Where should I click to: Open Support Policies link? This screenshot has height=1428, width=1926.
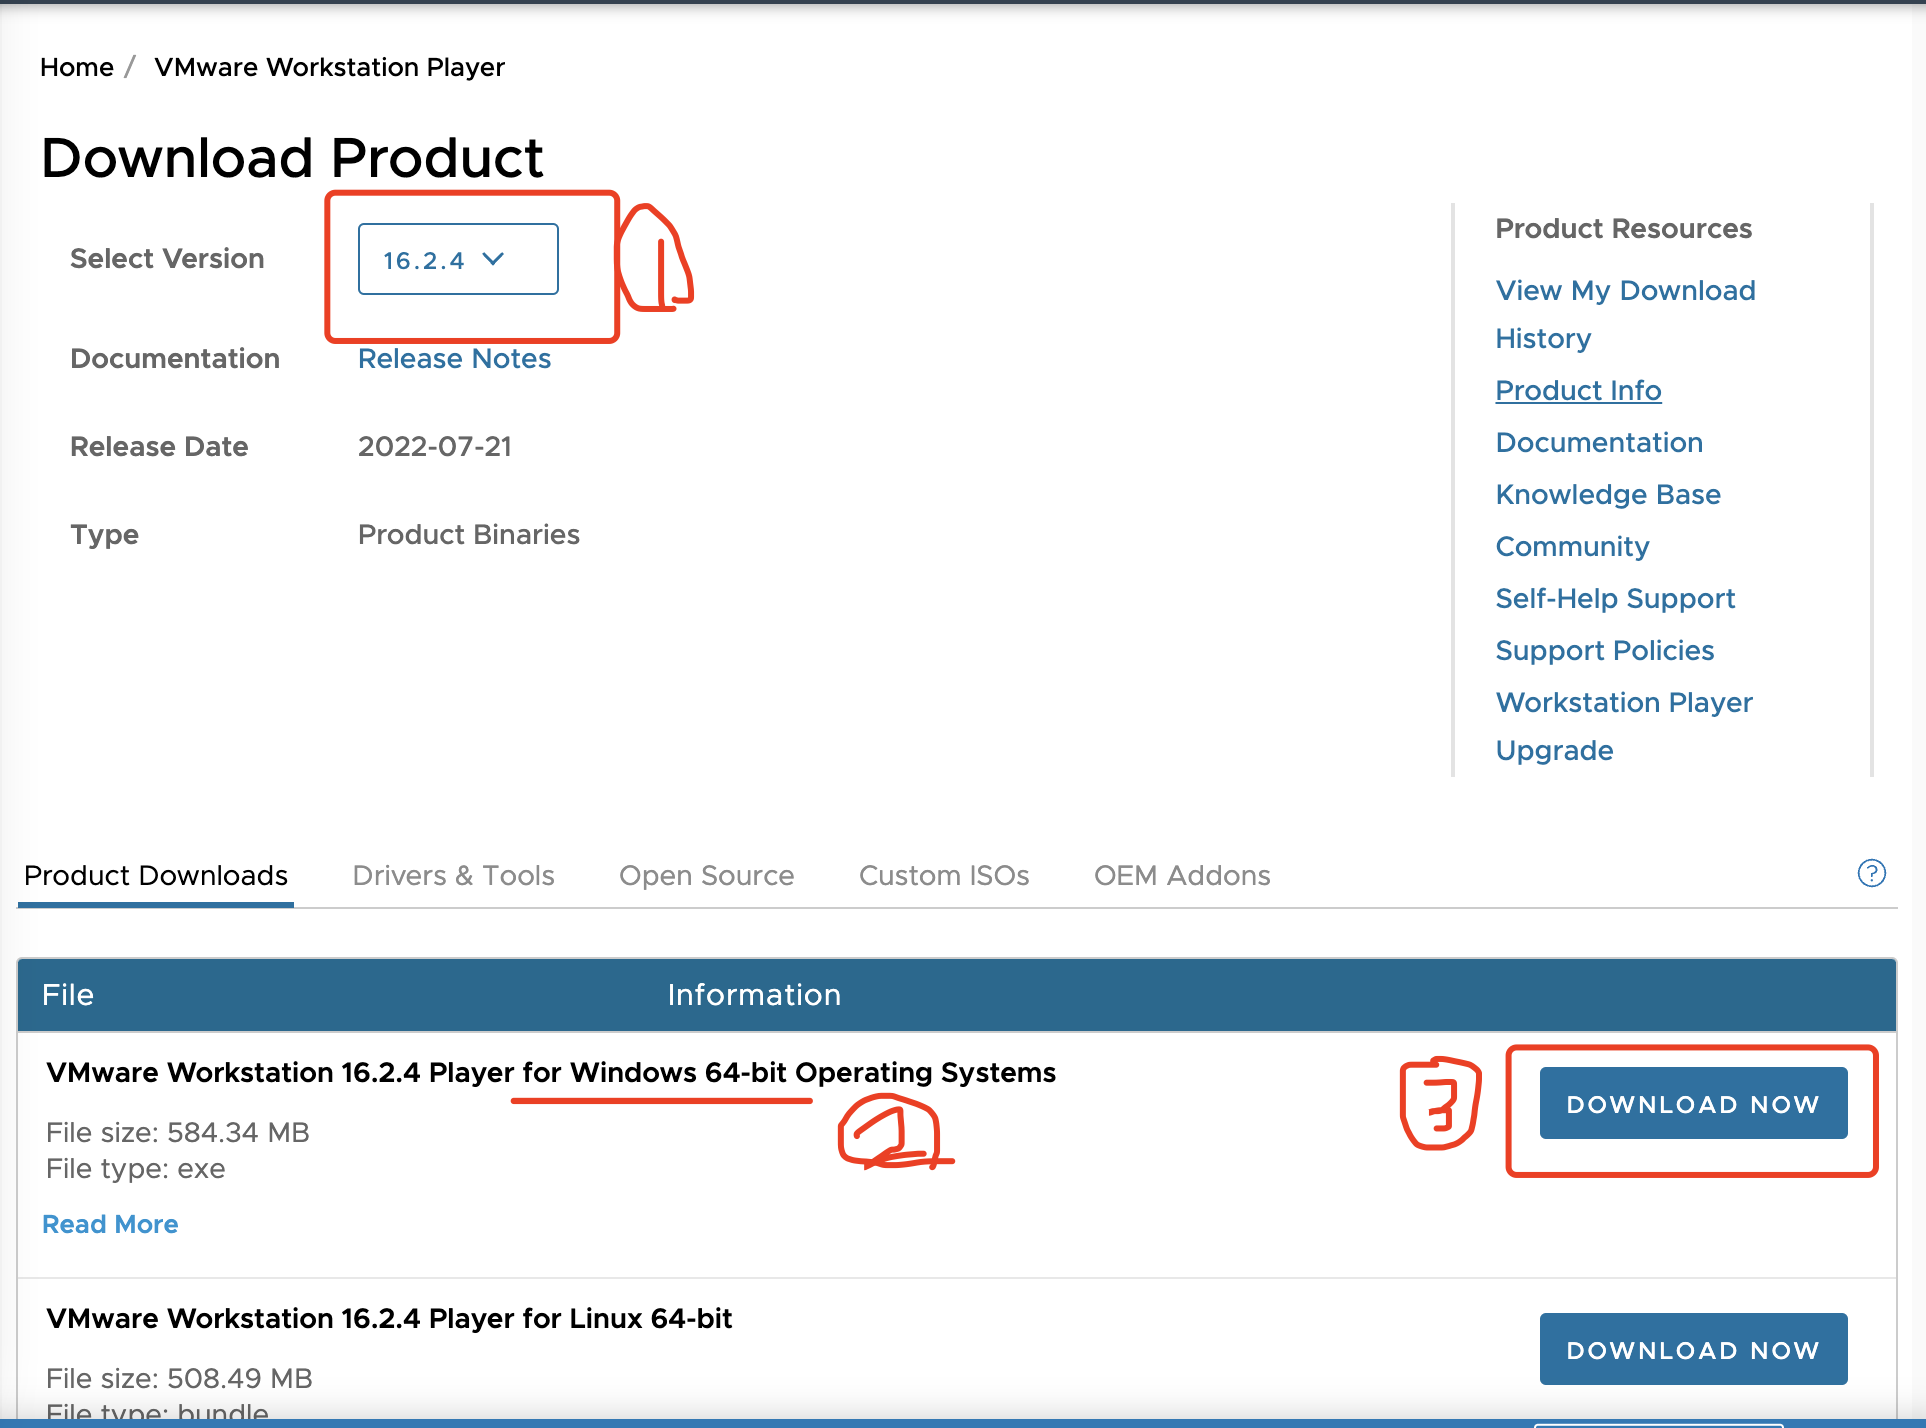coord(1604,650)
